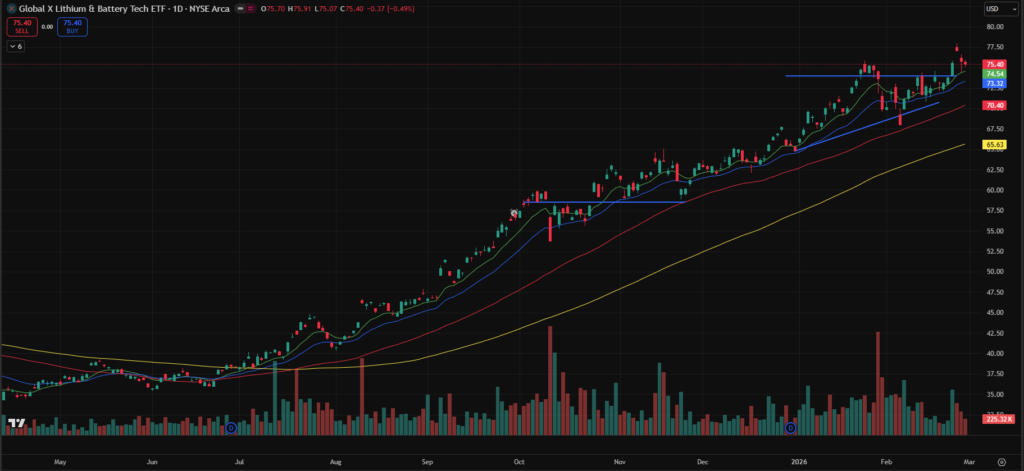Click the TradingView logo watermark
This screenshot has height=471, width=1024.
16,424
